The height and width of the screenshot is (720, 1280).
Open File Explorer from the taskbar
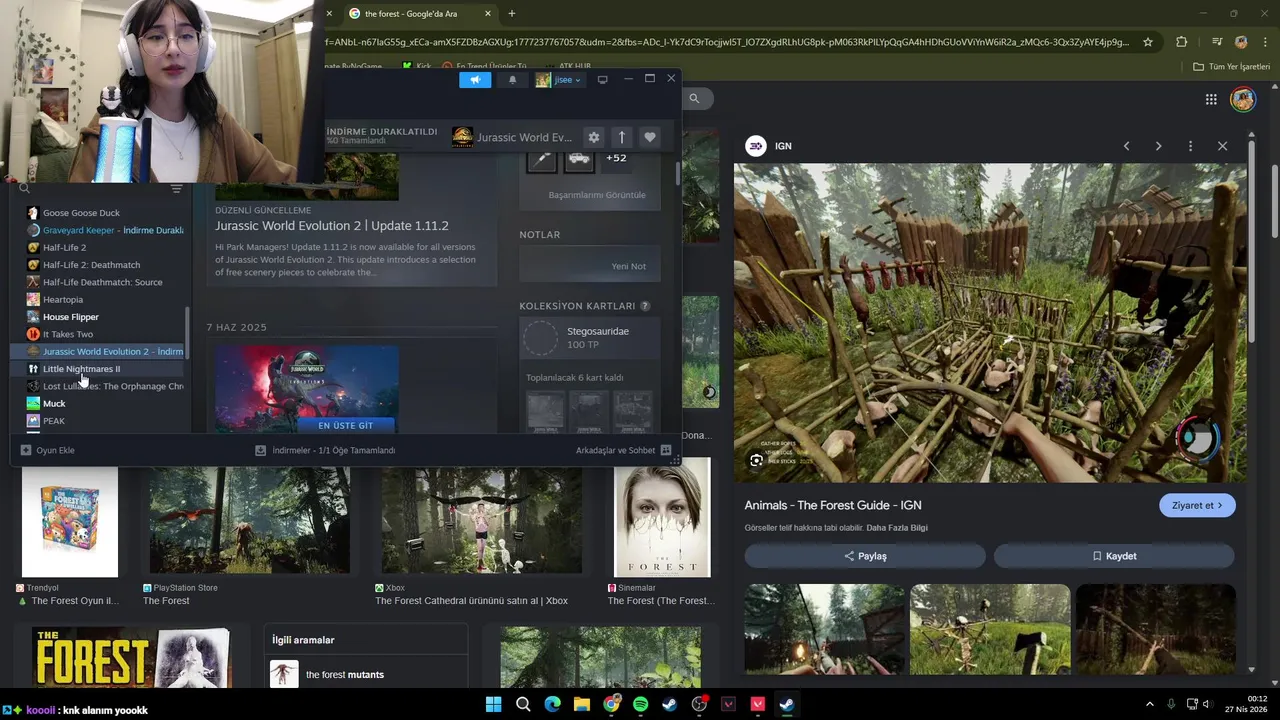click(x=582, y=704)
